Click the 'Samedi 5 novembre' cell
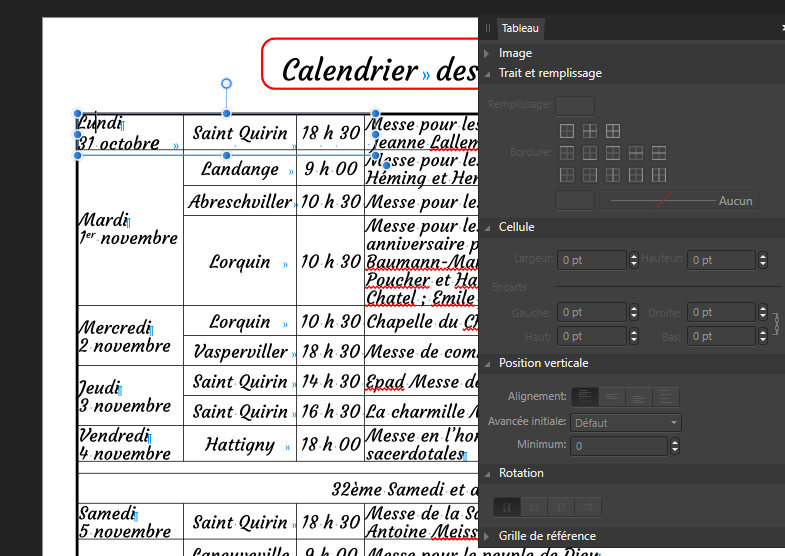Image resolution: width=785 pixels, height=556 pixels. coord(131,521)
